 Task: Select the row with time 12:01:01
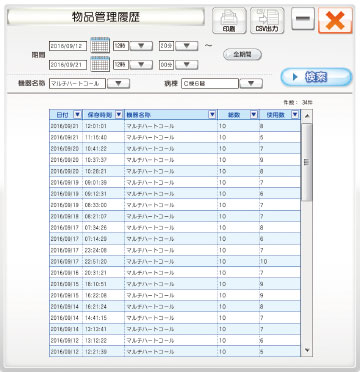(175, 126)
